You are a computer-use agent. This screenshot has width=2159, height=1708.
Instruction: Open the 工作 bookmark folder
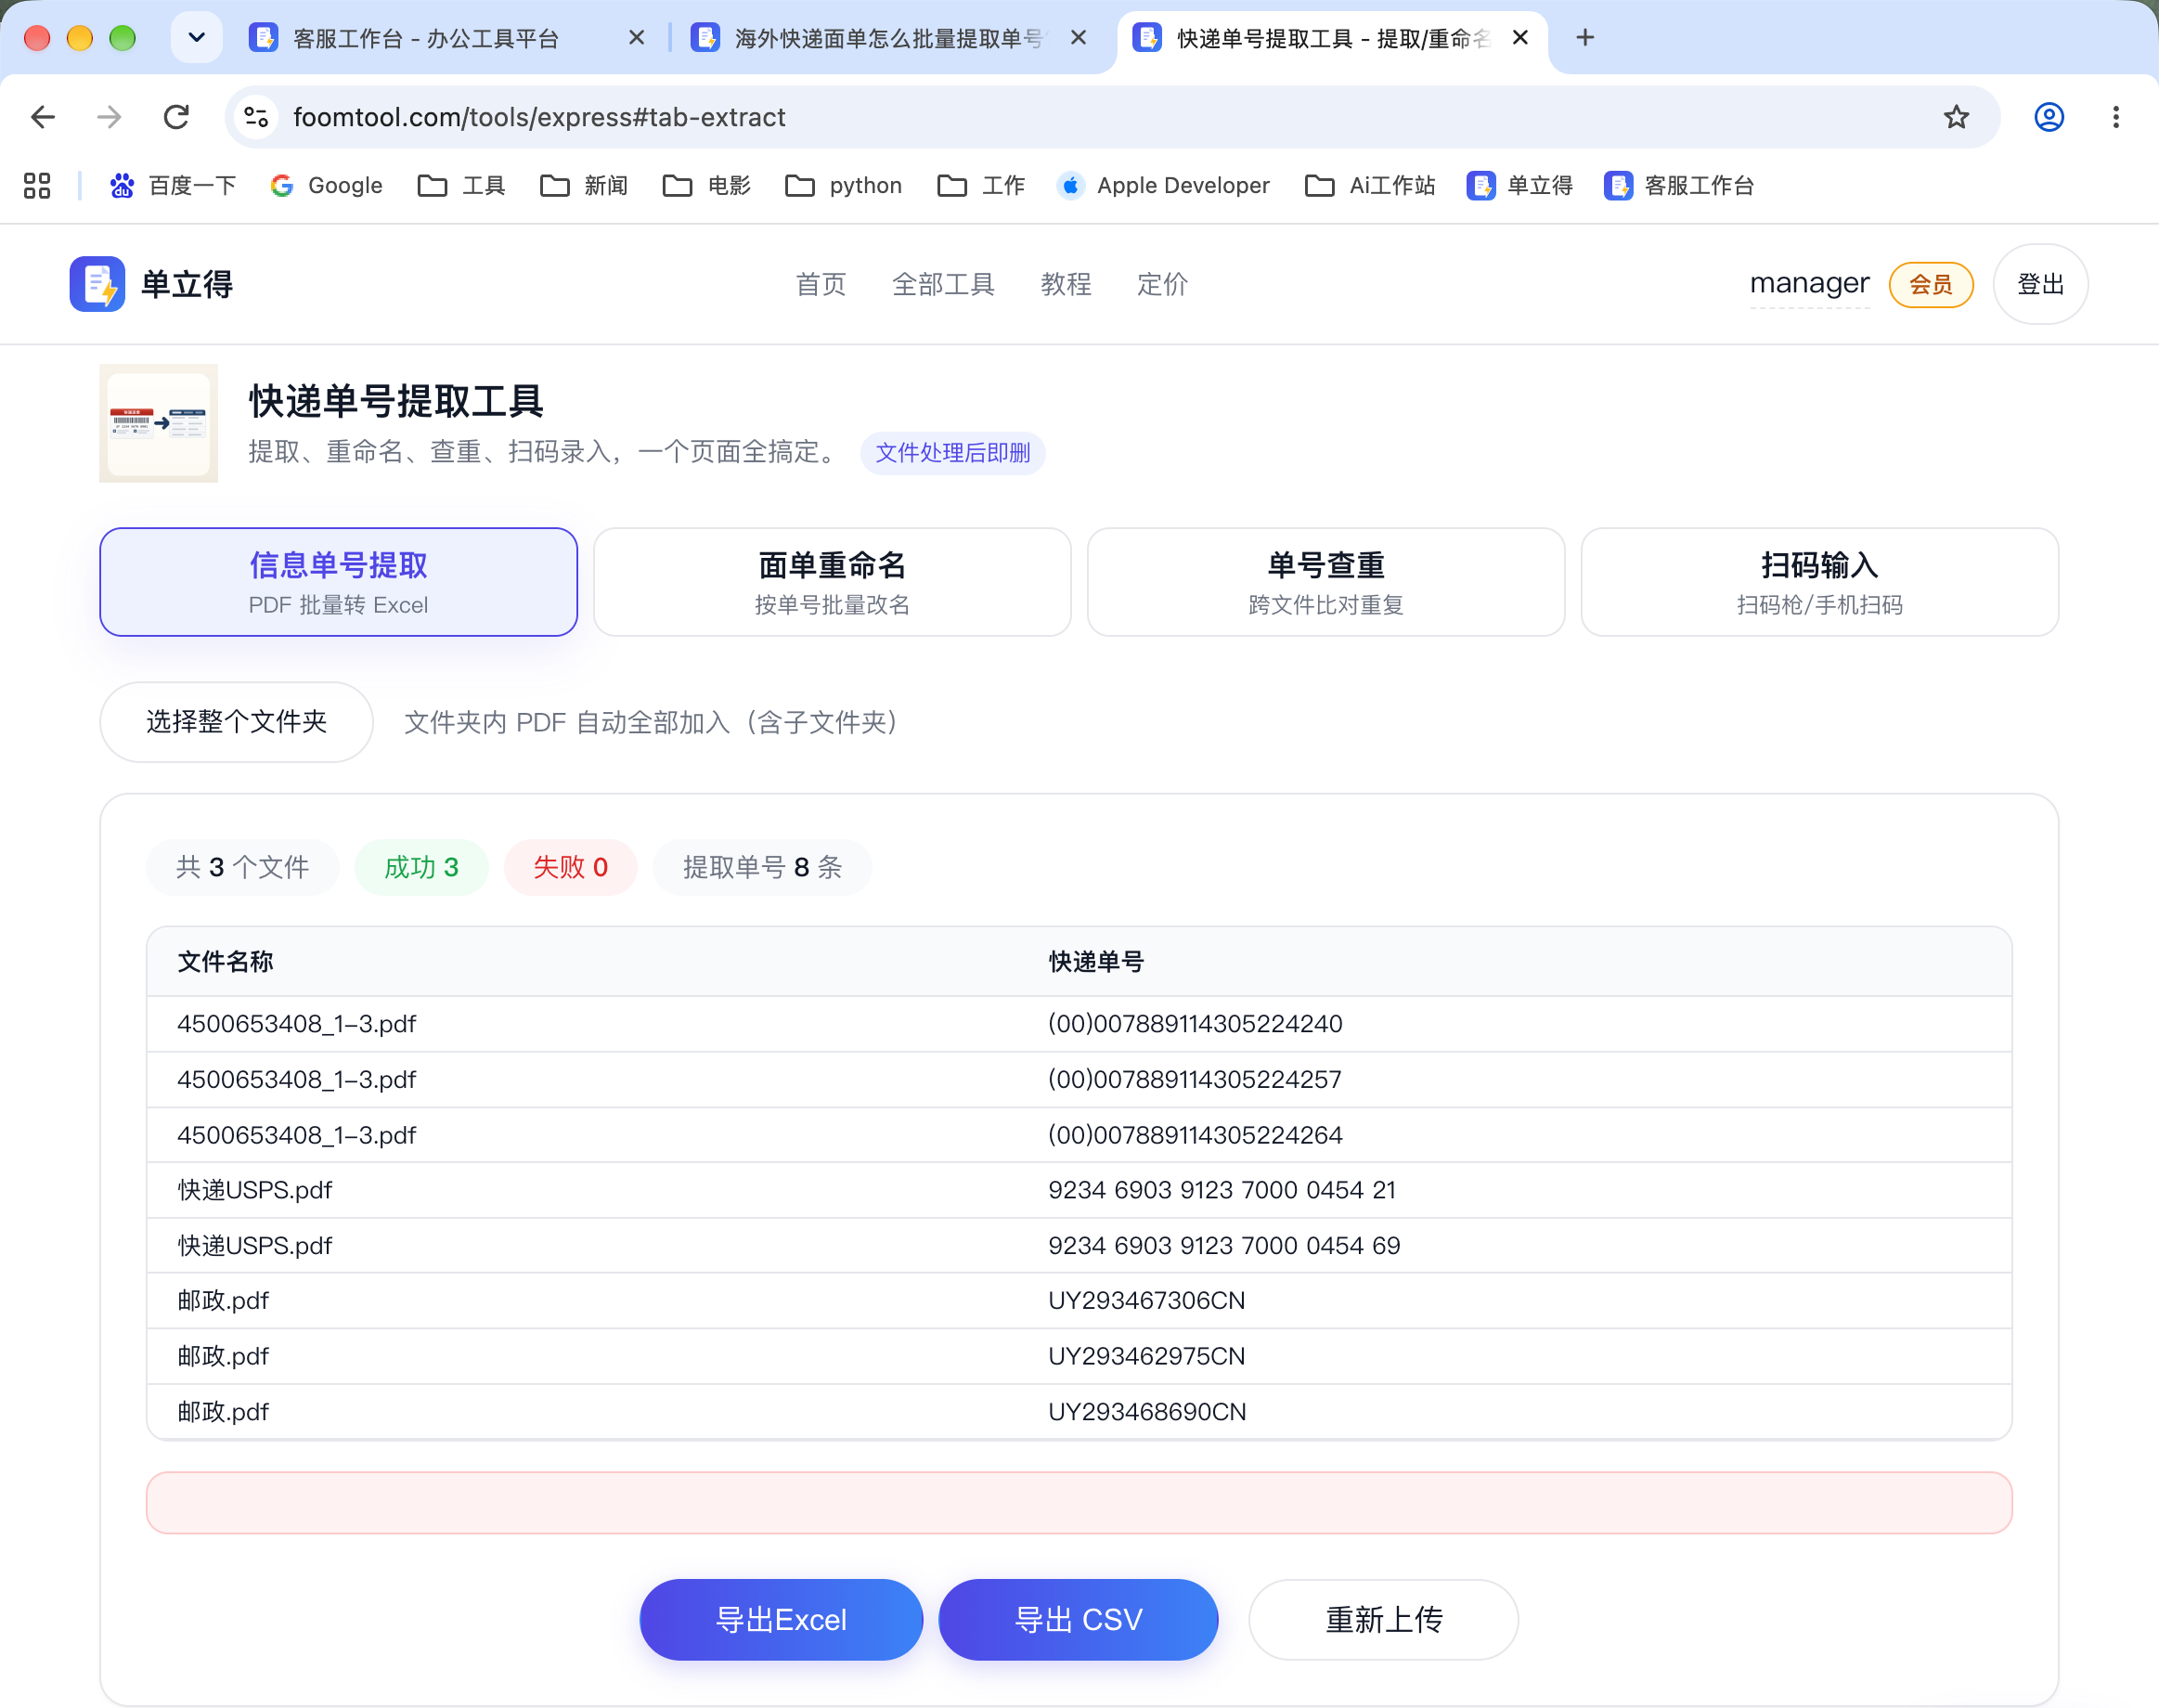pyautogui.click(x=982, y=185)
